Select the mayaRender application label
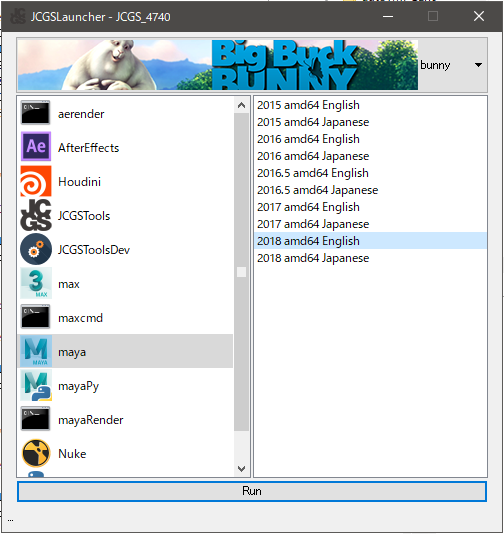 (x=91, y=420)
